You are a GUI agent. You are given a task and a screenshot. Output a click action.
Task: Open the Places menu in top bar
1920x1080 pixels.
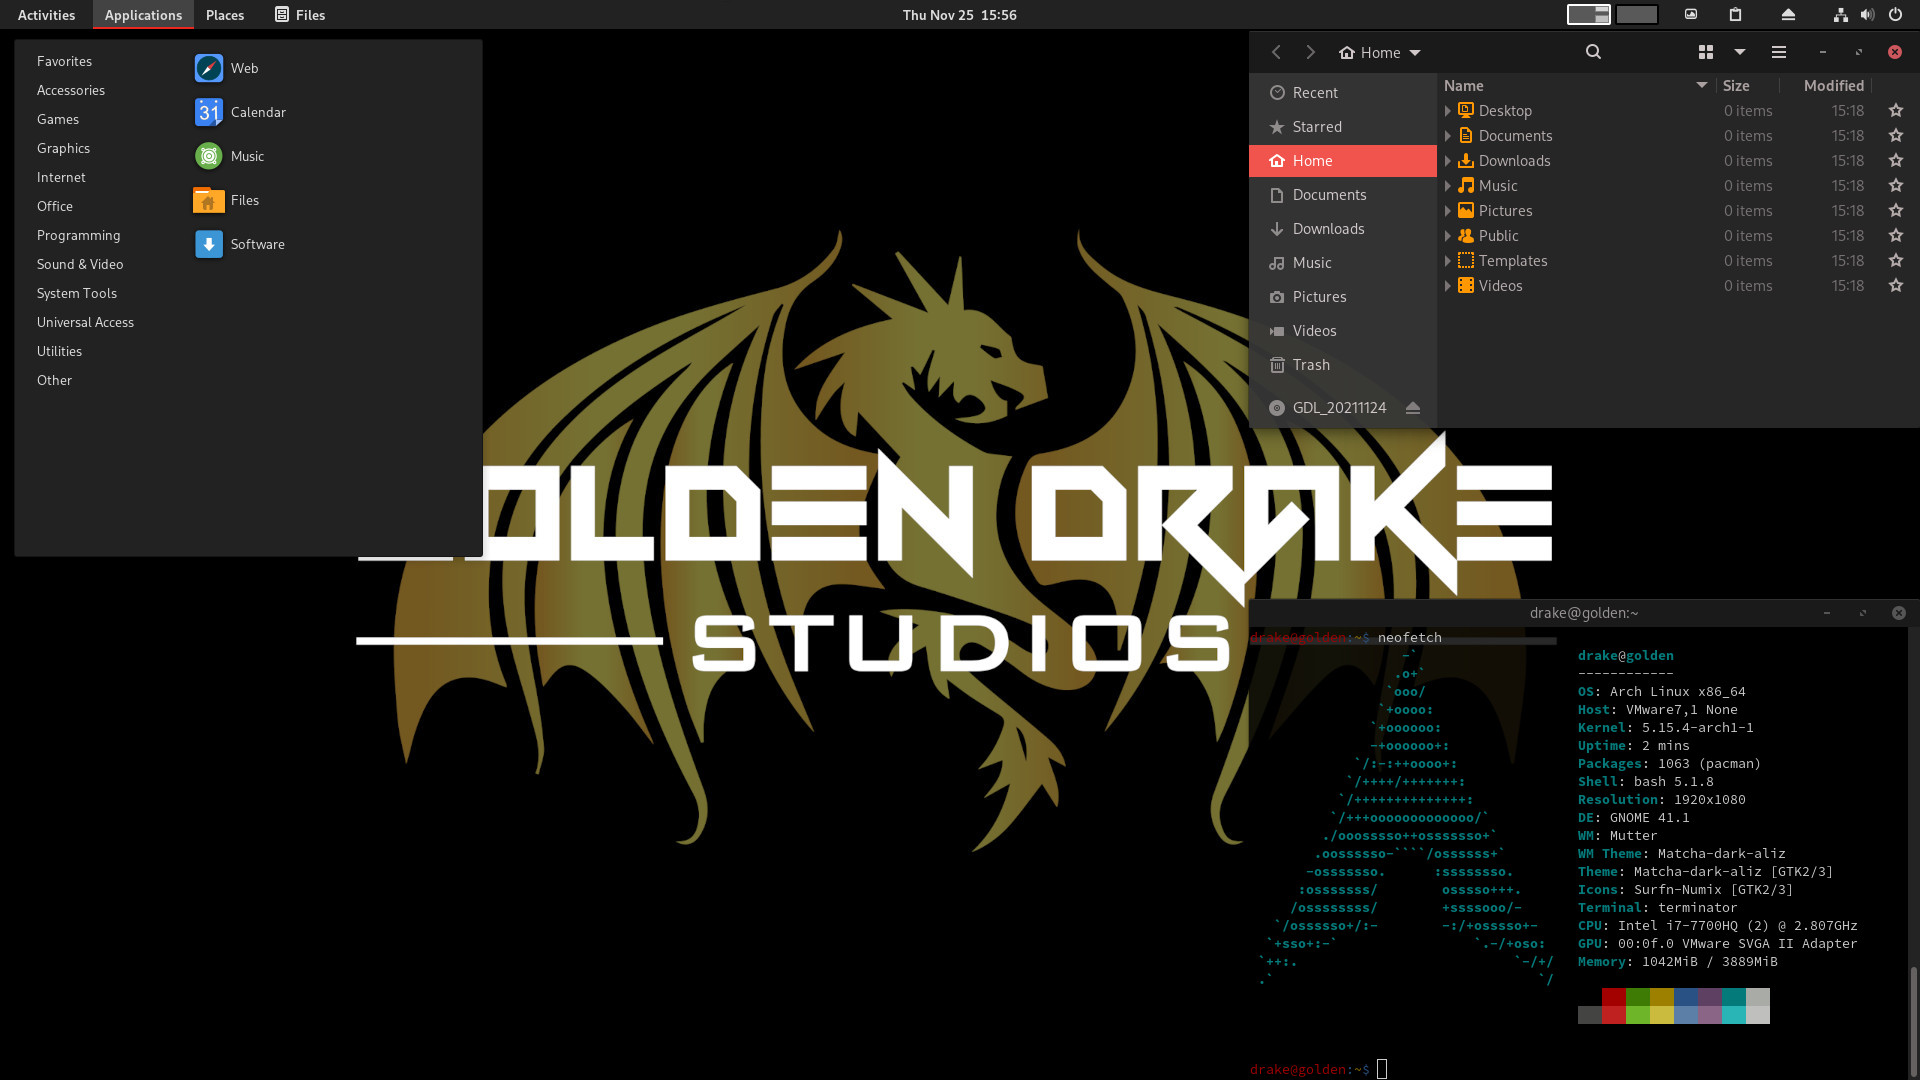225,15
